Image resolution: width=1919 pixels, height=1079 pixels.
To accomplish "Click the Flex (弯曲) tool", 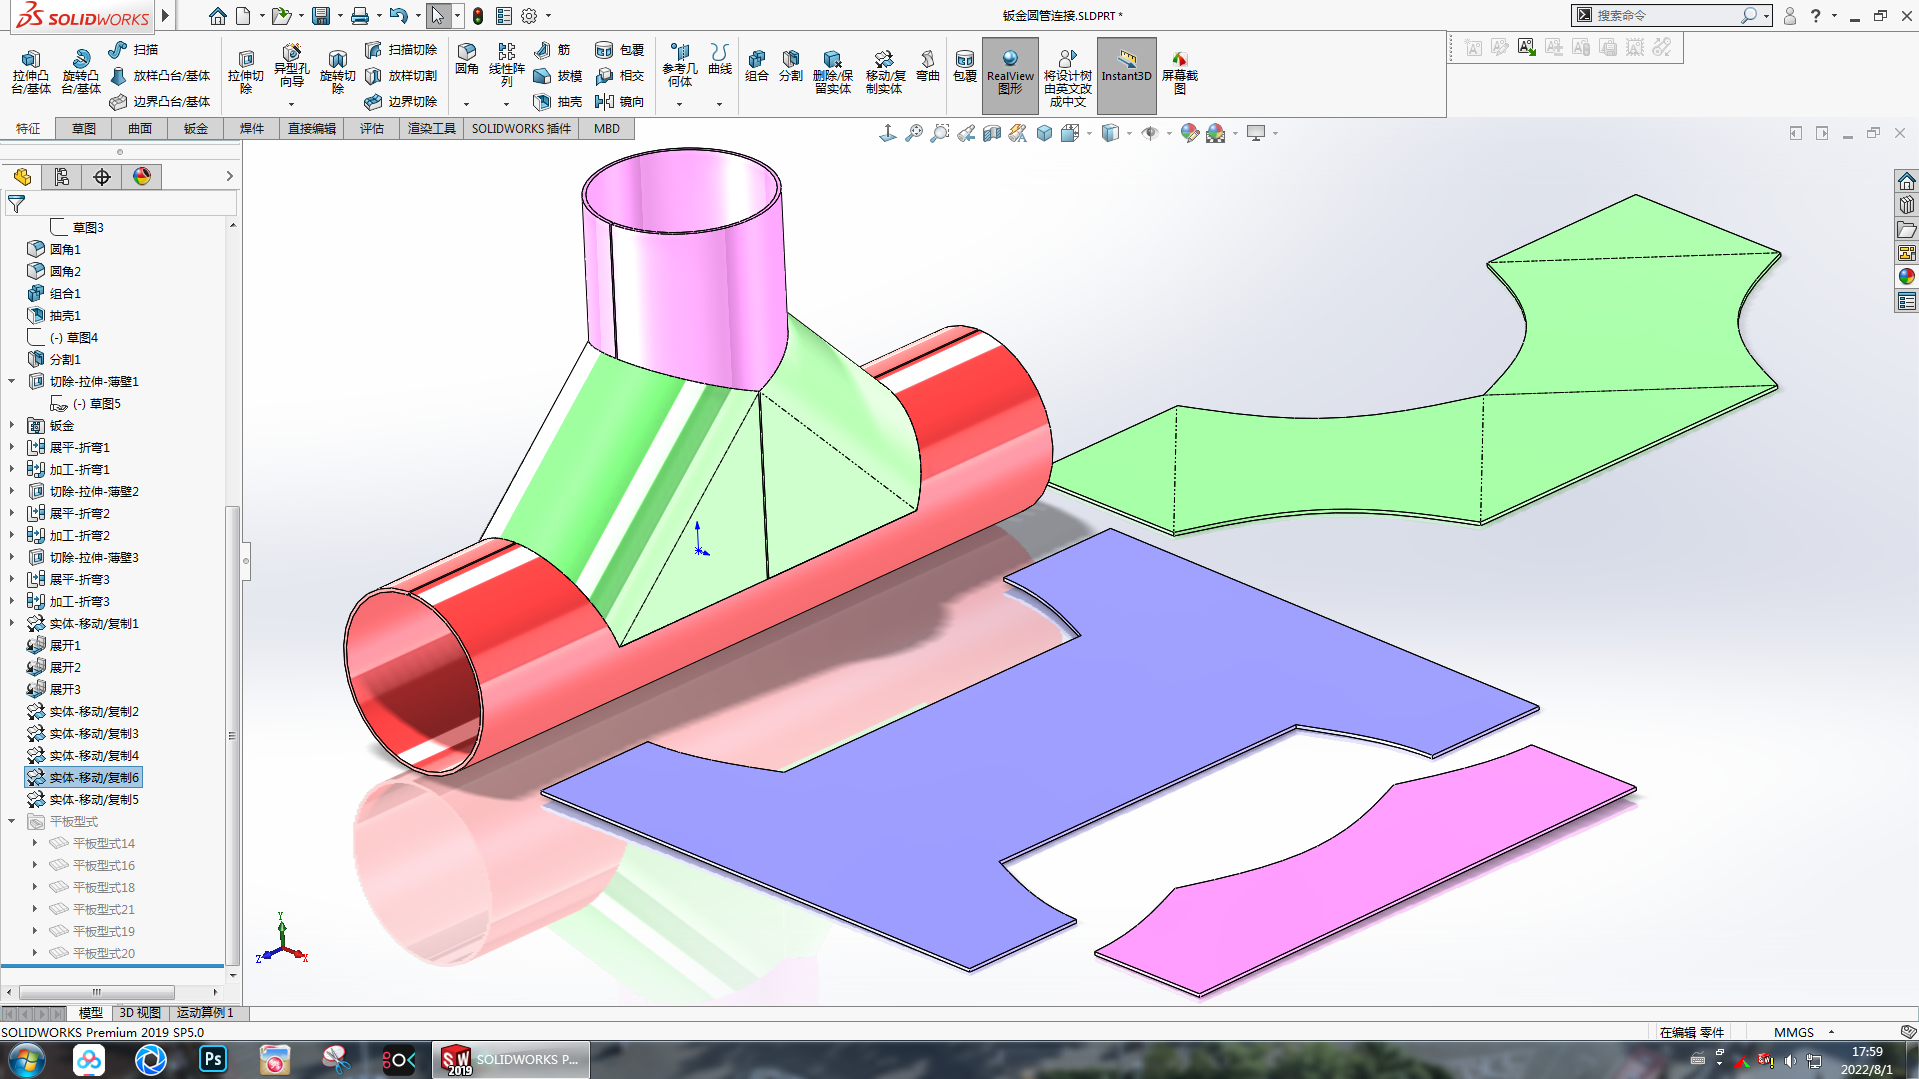I will click(x=927, y=65).
